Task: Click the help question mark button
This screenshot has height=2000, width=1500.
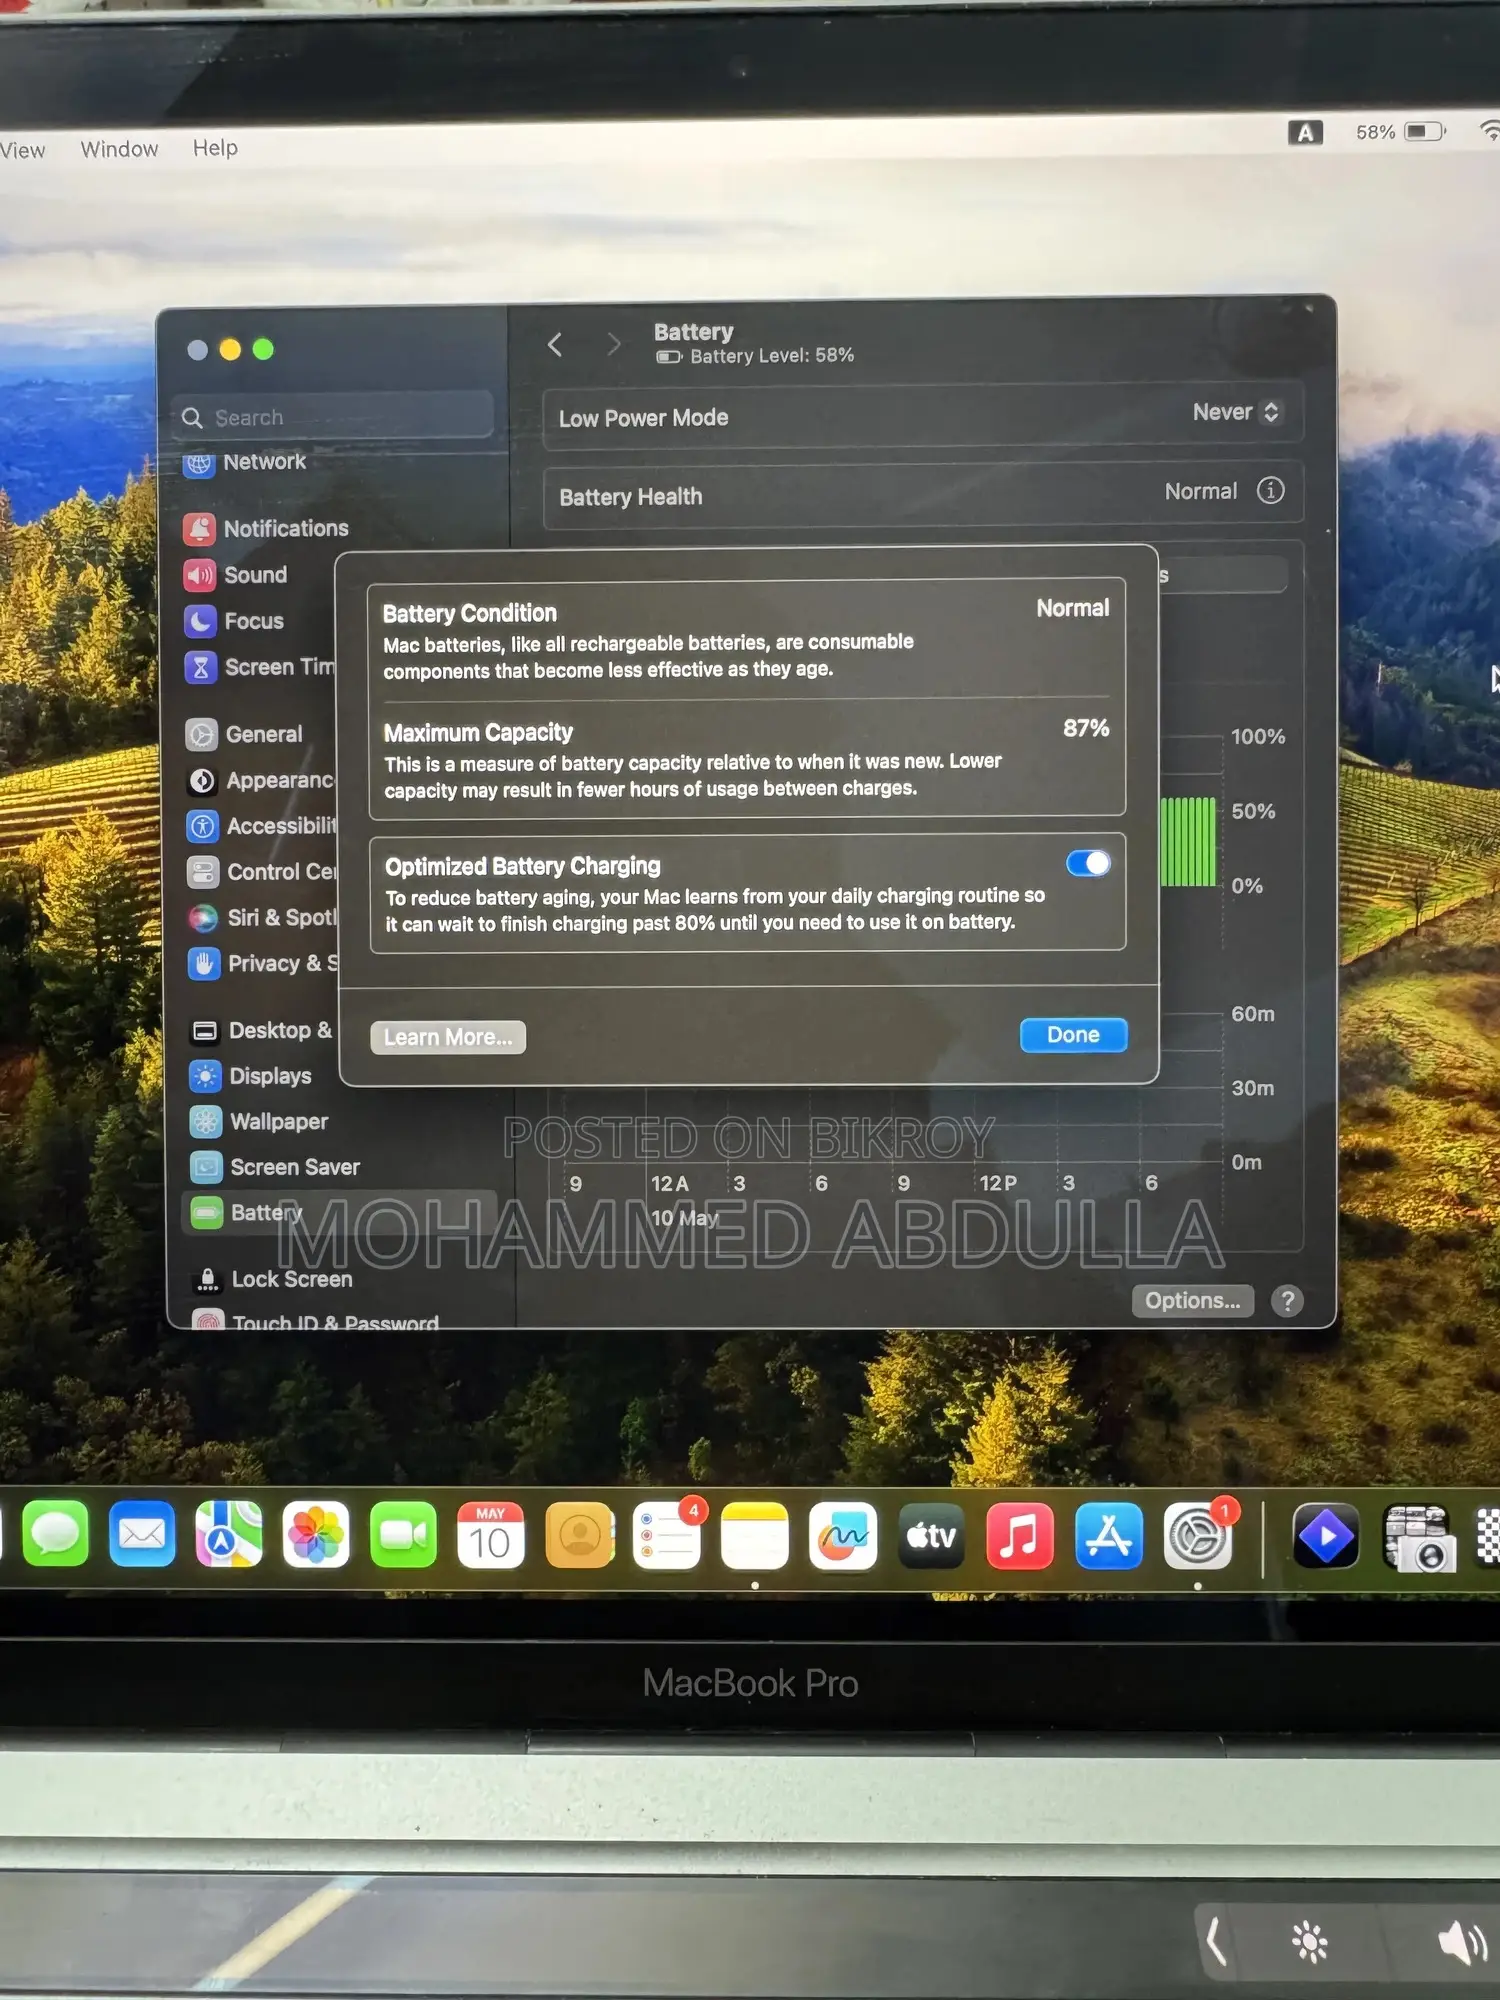Action: point(1287,1301)
